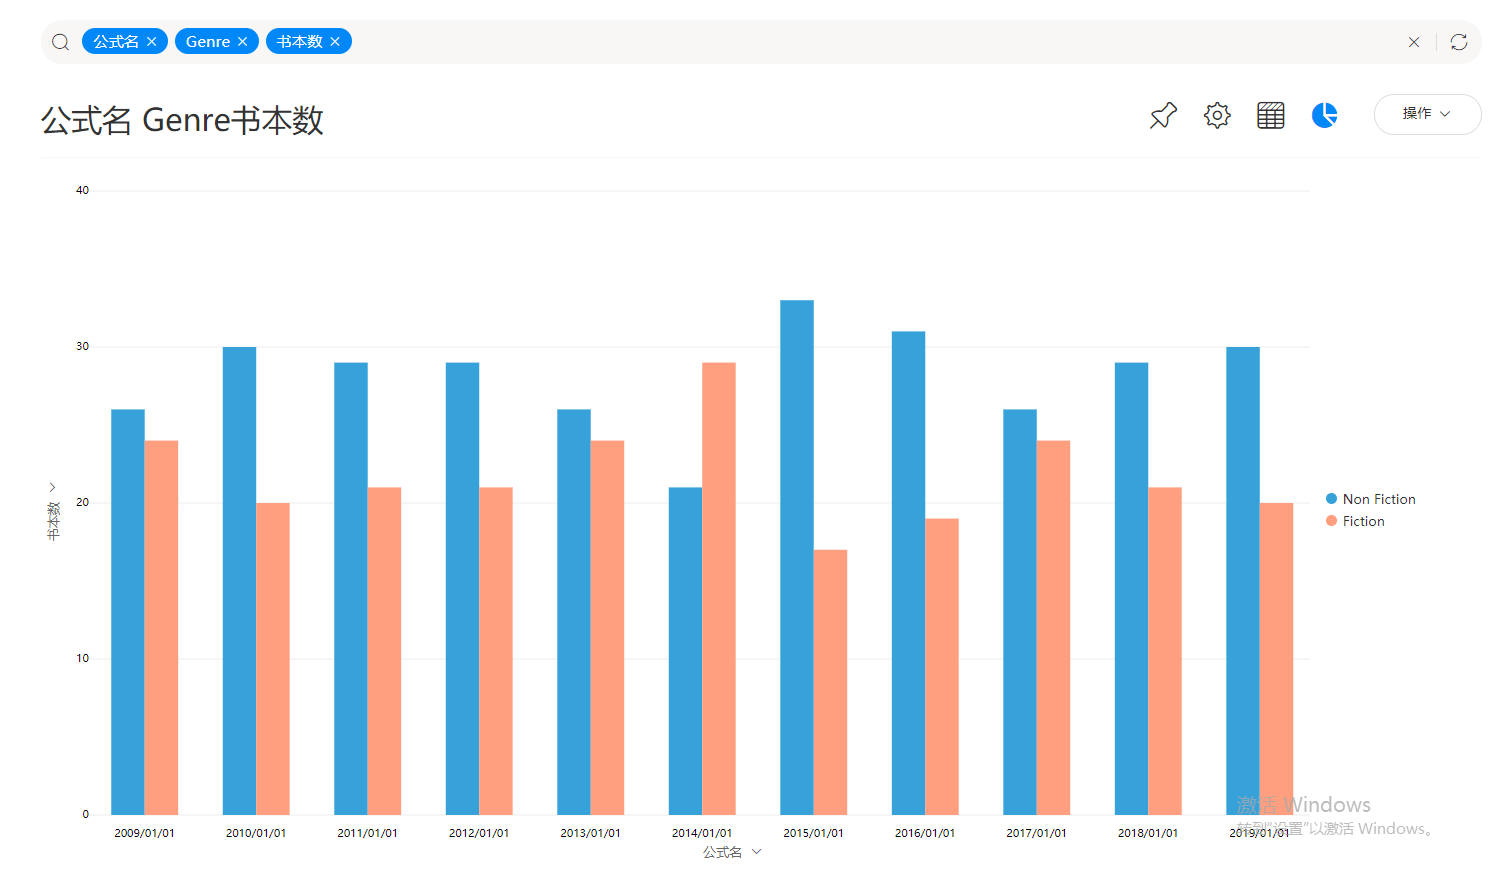Toggle Non Fiction series in legend
Viewport: 1504px width, 879px height.
coord(1378,499)
